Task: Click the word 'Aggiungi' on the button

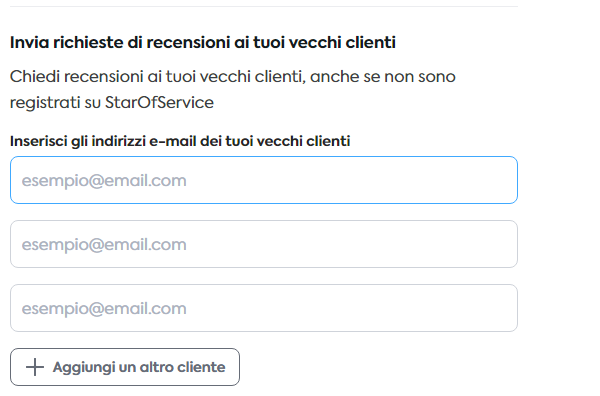Action: pos(84,368)
